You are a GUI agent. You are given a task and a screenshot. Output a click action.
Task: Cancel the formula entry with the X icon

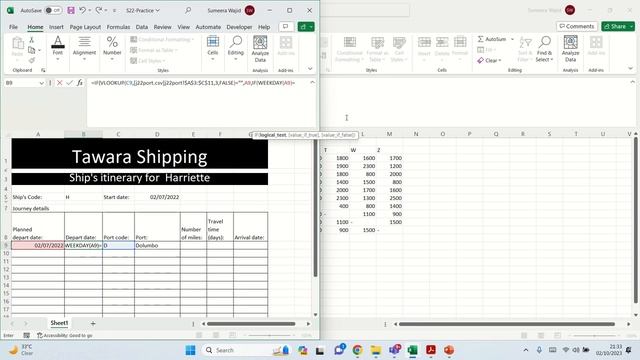[60, 83]
